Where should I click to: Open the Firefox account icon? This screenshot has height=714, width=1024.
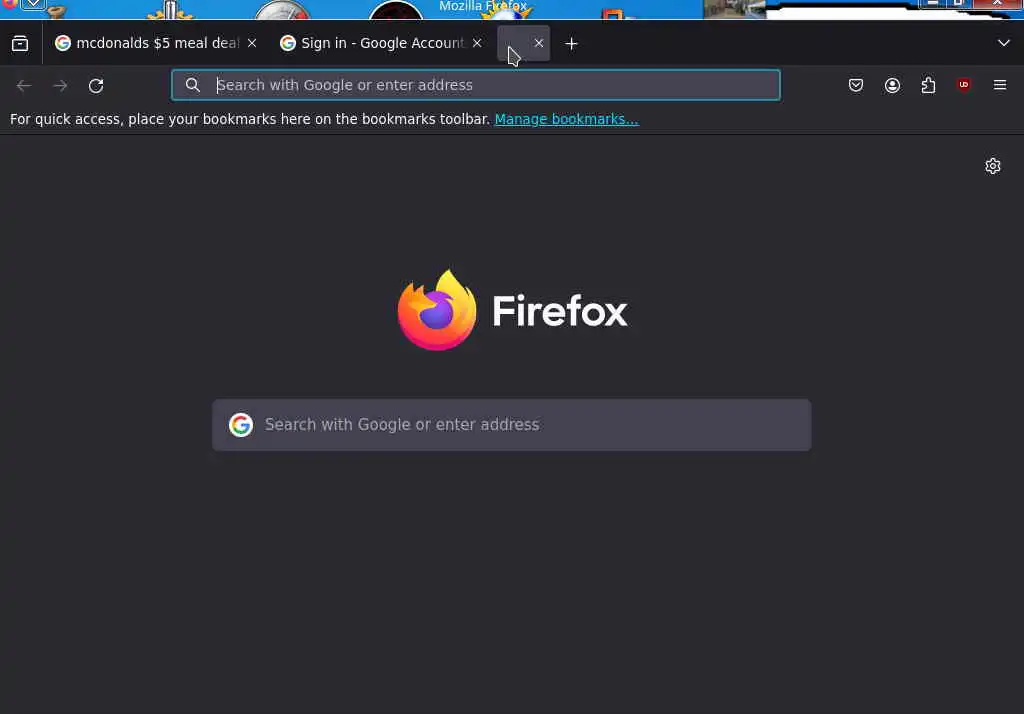(892, 85)
